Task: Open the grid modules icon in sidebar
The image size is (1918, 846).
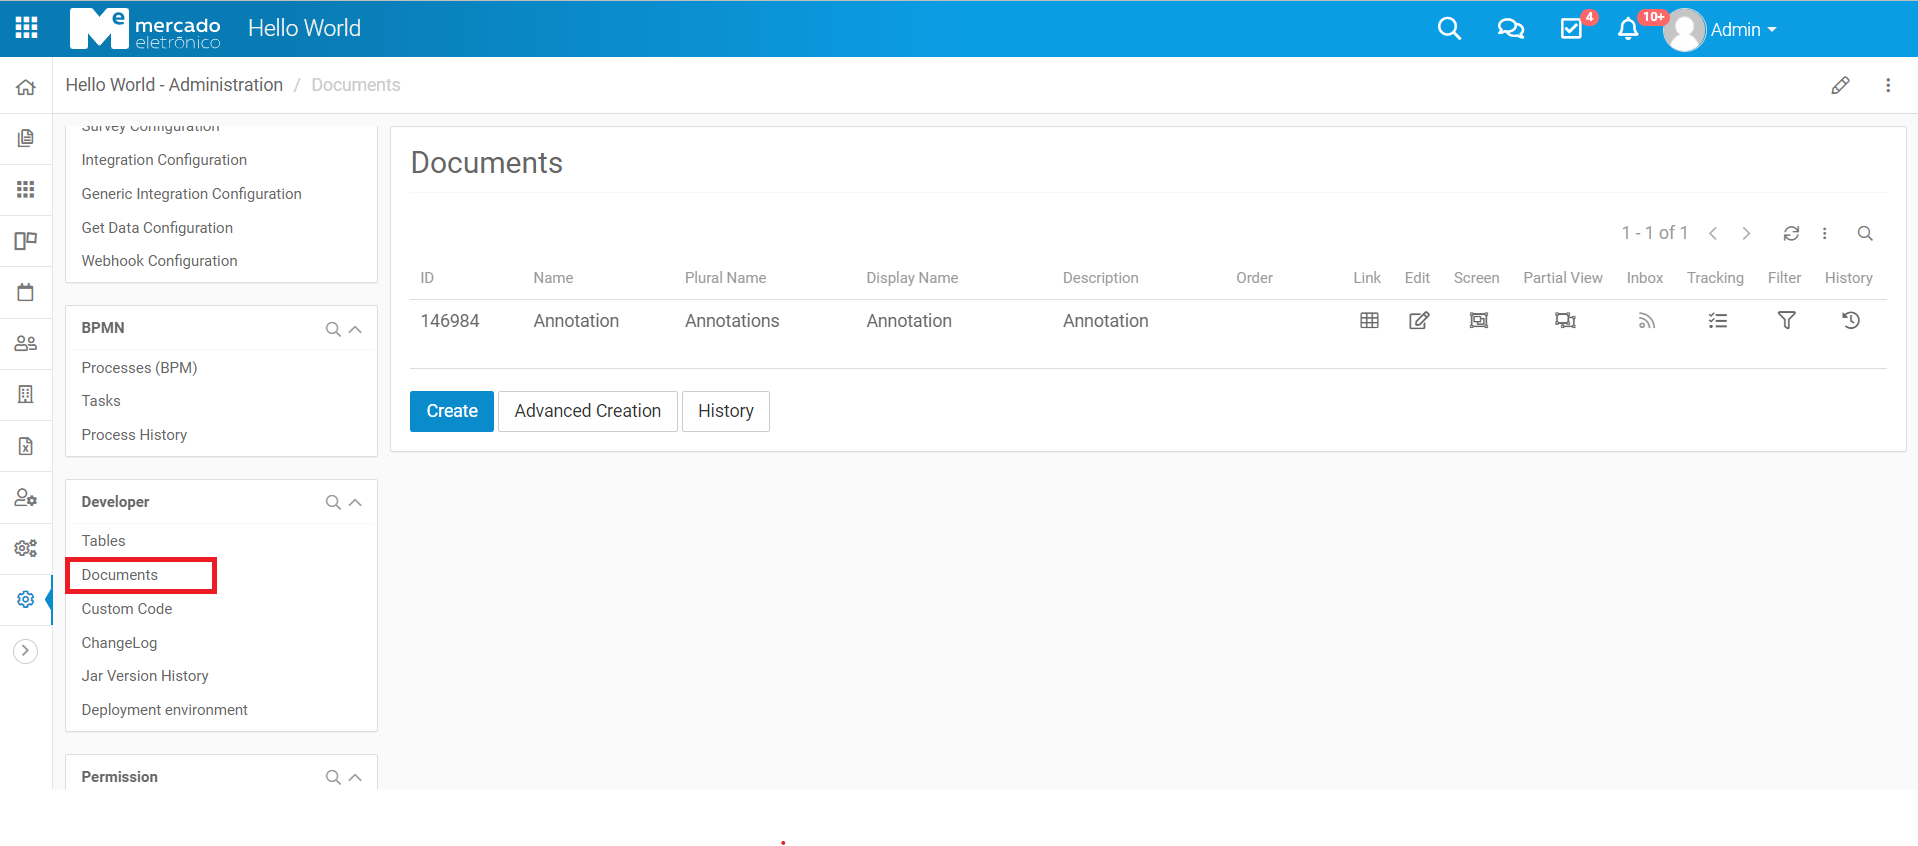Action: (26, 189)
